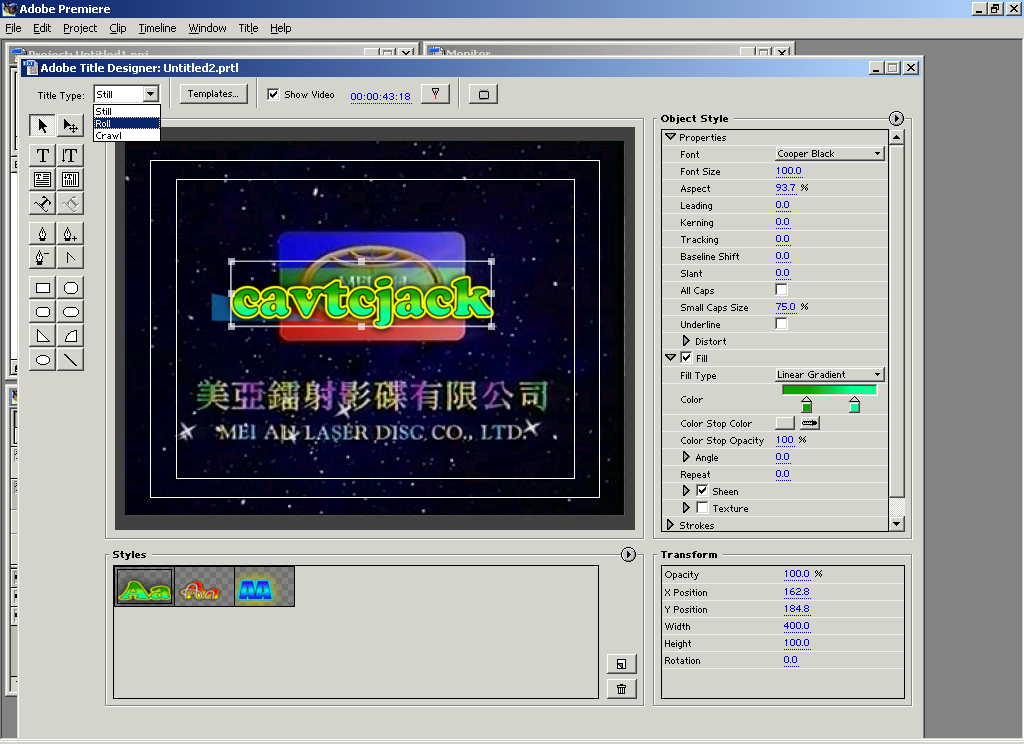The height and width of the screenshot is (744, 1024).
Task: Enable the Underline checkbox
Action: click(x=781, y=323)
